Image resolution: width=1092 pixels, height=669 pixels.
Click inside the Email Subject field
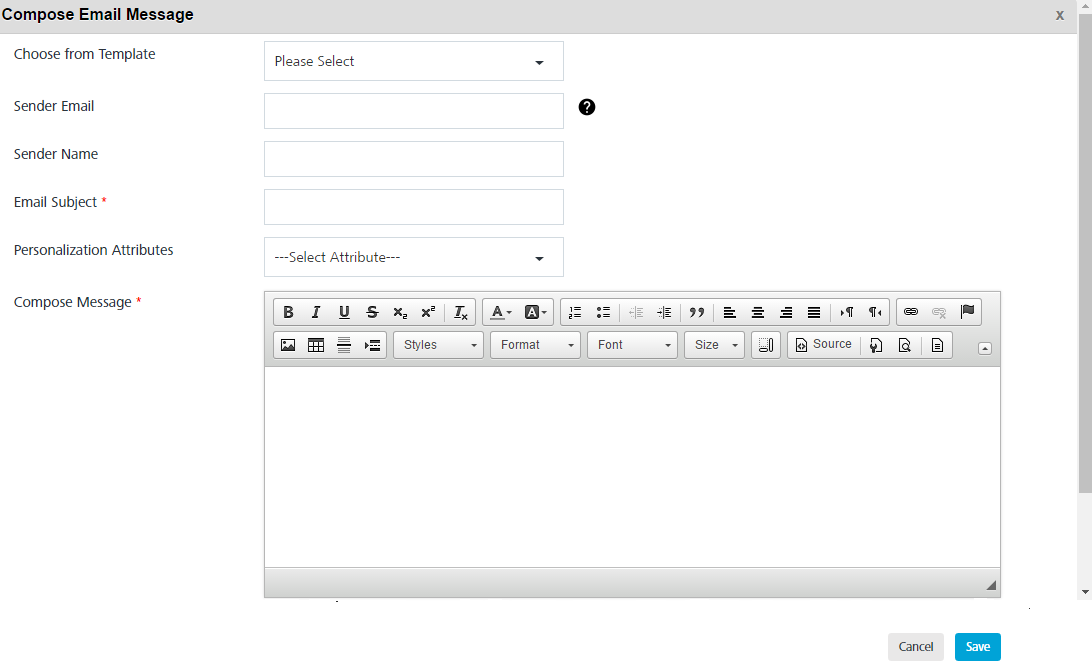click(413, 207)
